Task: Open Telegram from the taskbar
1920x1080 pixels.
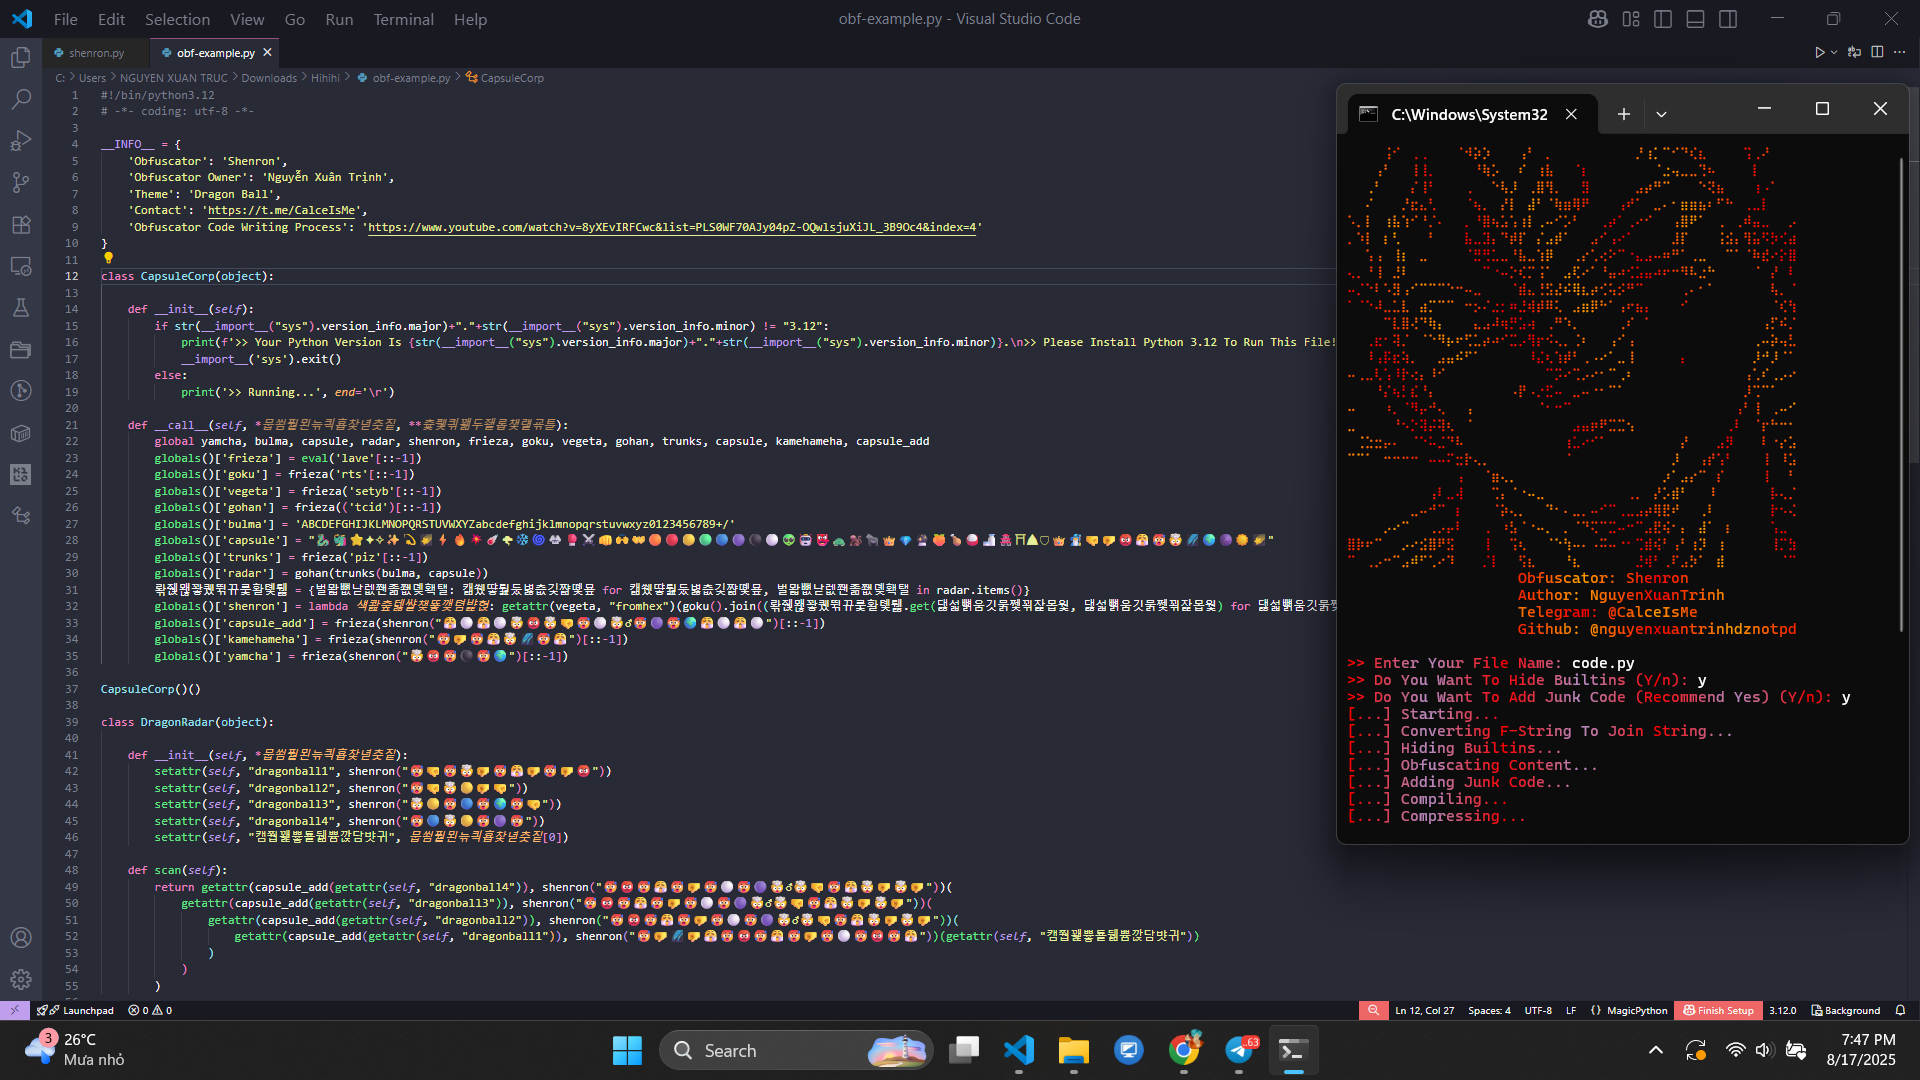Action: click(1239, 1050)
